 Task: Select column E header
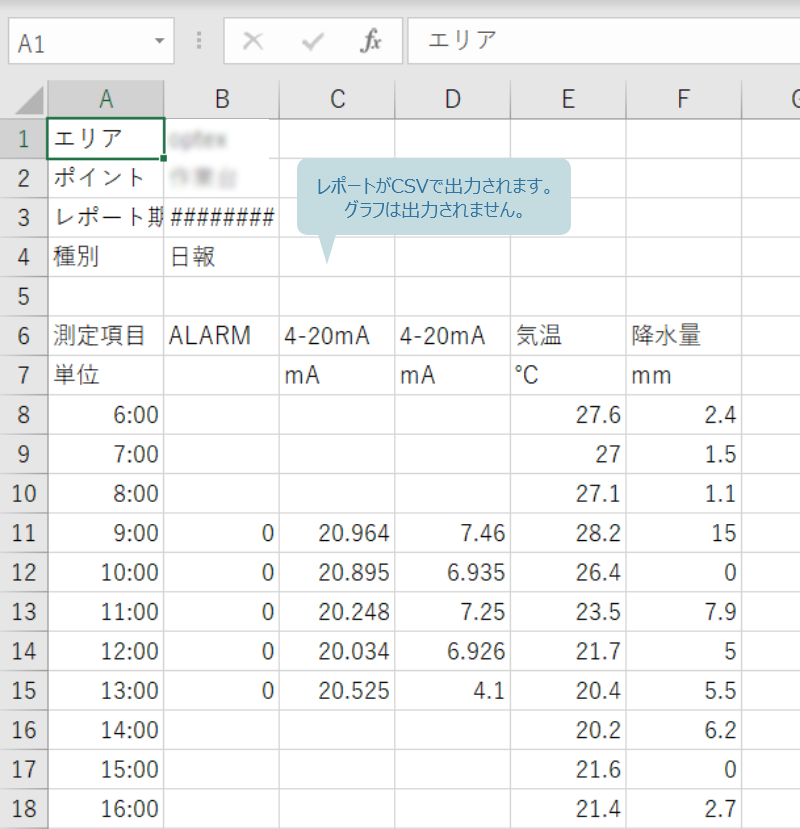point(568,99)
